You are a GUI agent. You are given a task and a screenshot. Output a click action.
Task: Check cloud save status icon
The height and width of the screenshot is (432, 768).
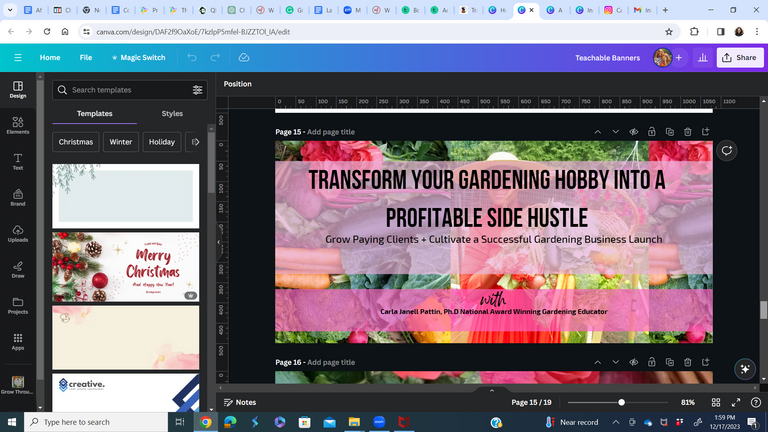pyautogui.click(x=243, y=58)
